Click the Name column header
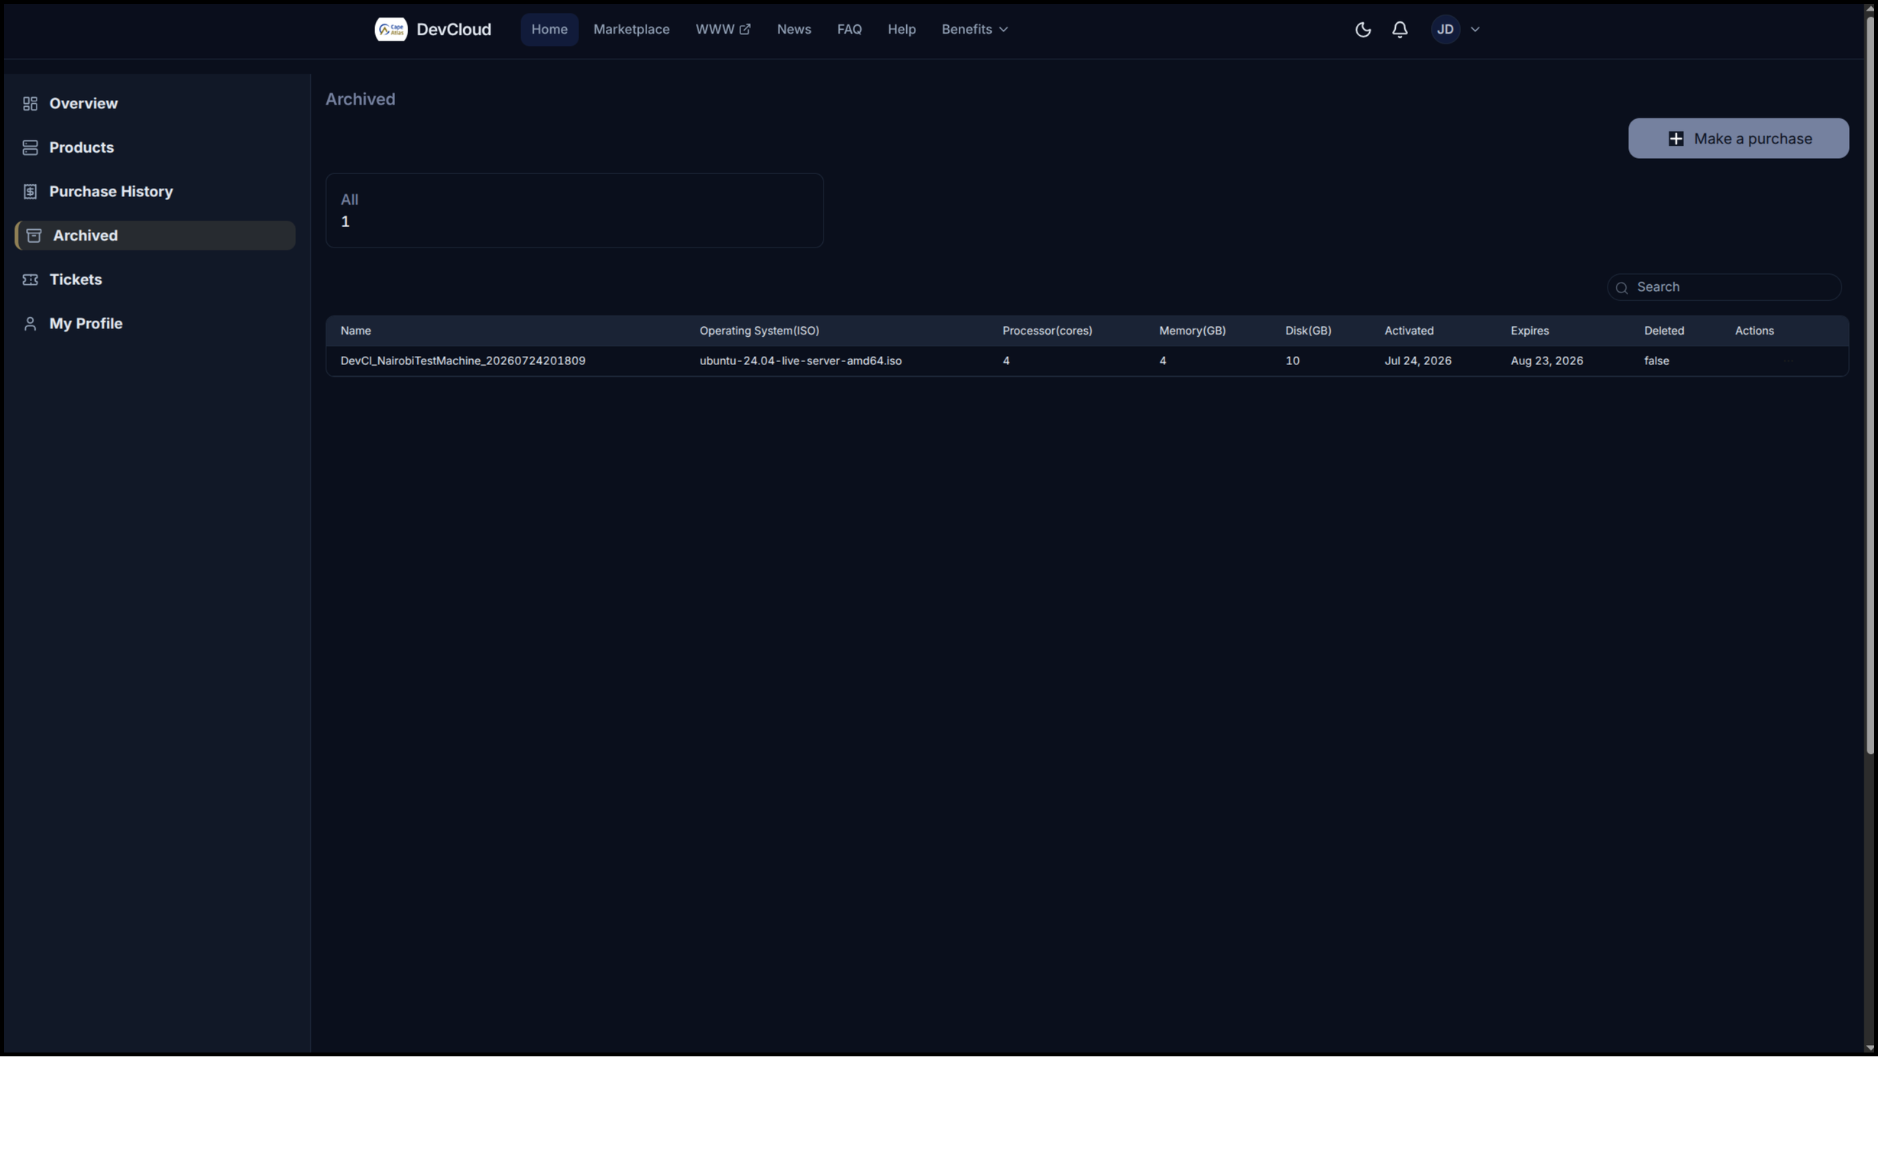 pos(355,330)
